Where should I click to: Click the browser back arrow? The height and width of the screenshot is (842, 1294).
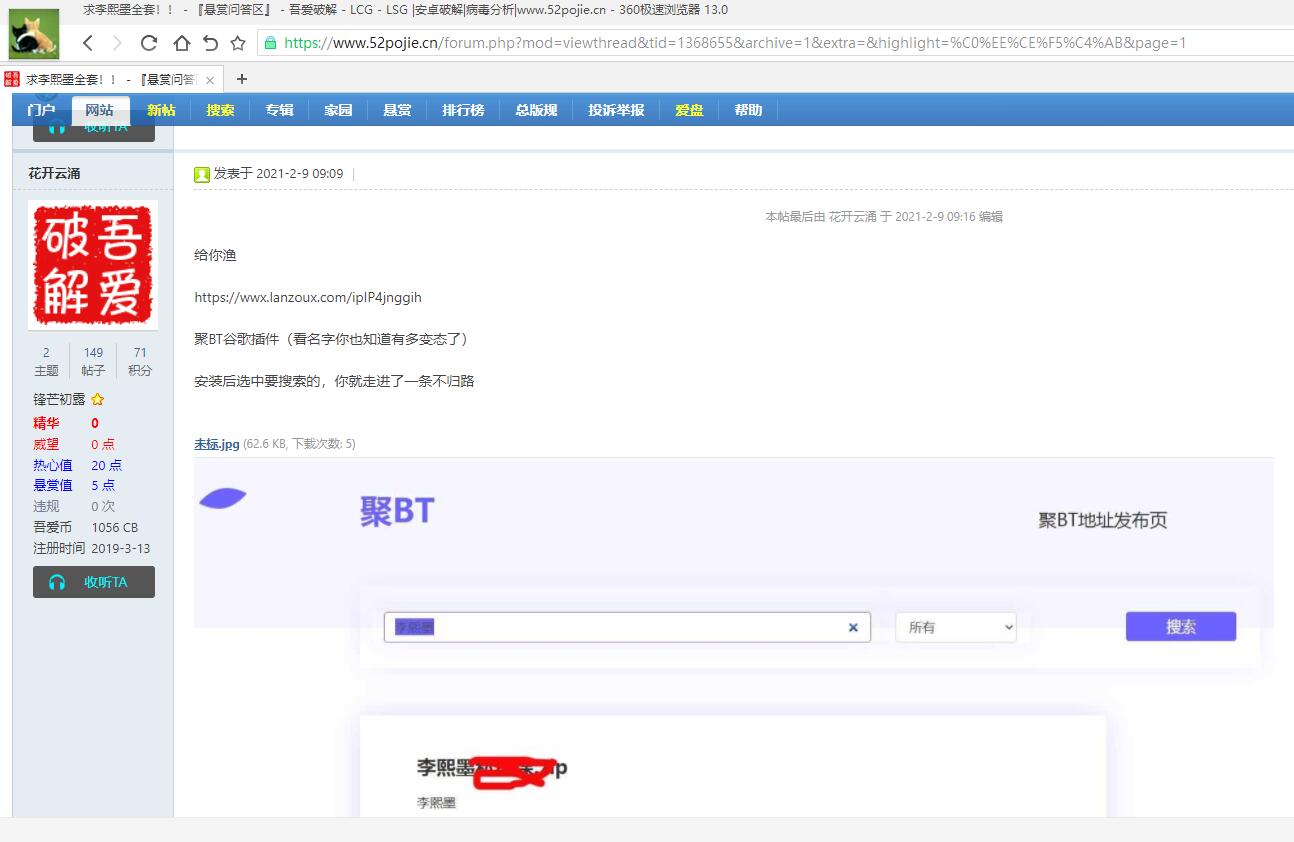click(x=88, y=43)
